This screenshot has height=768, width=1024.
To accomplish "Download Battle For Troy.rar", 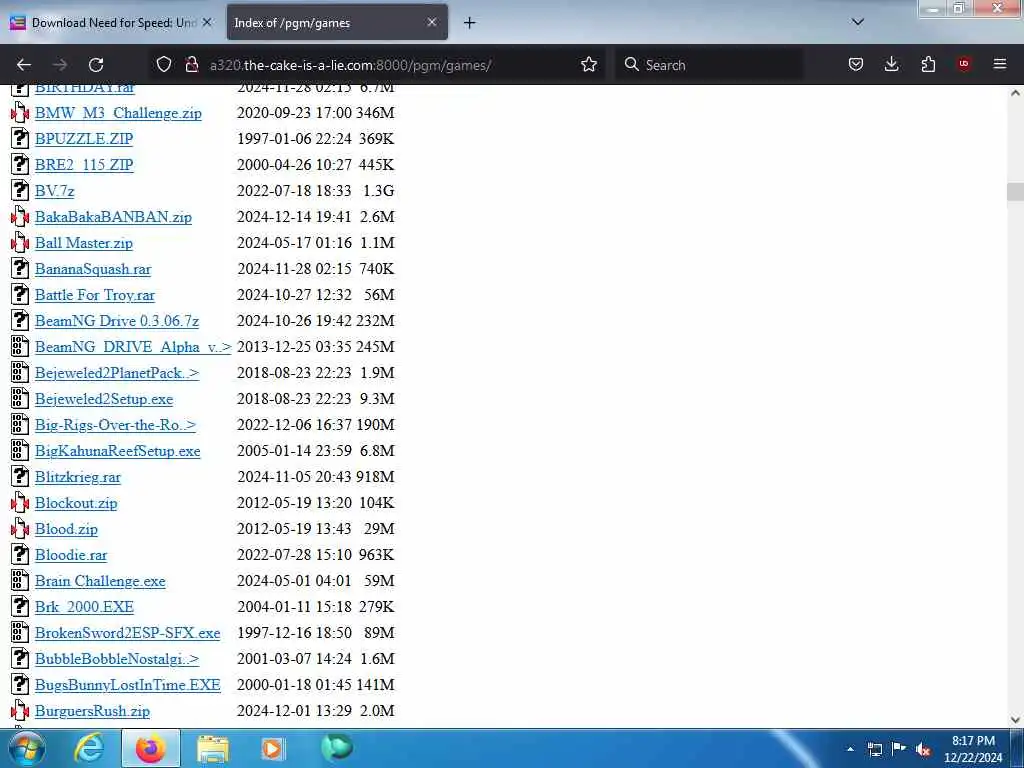I will coord(95,295).
